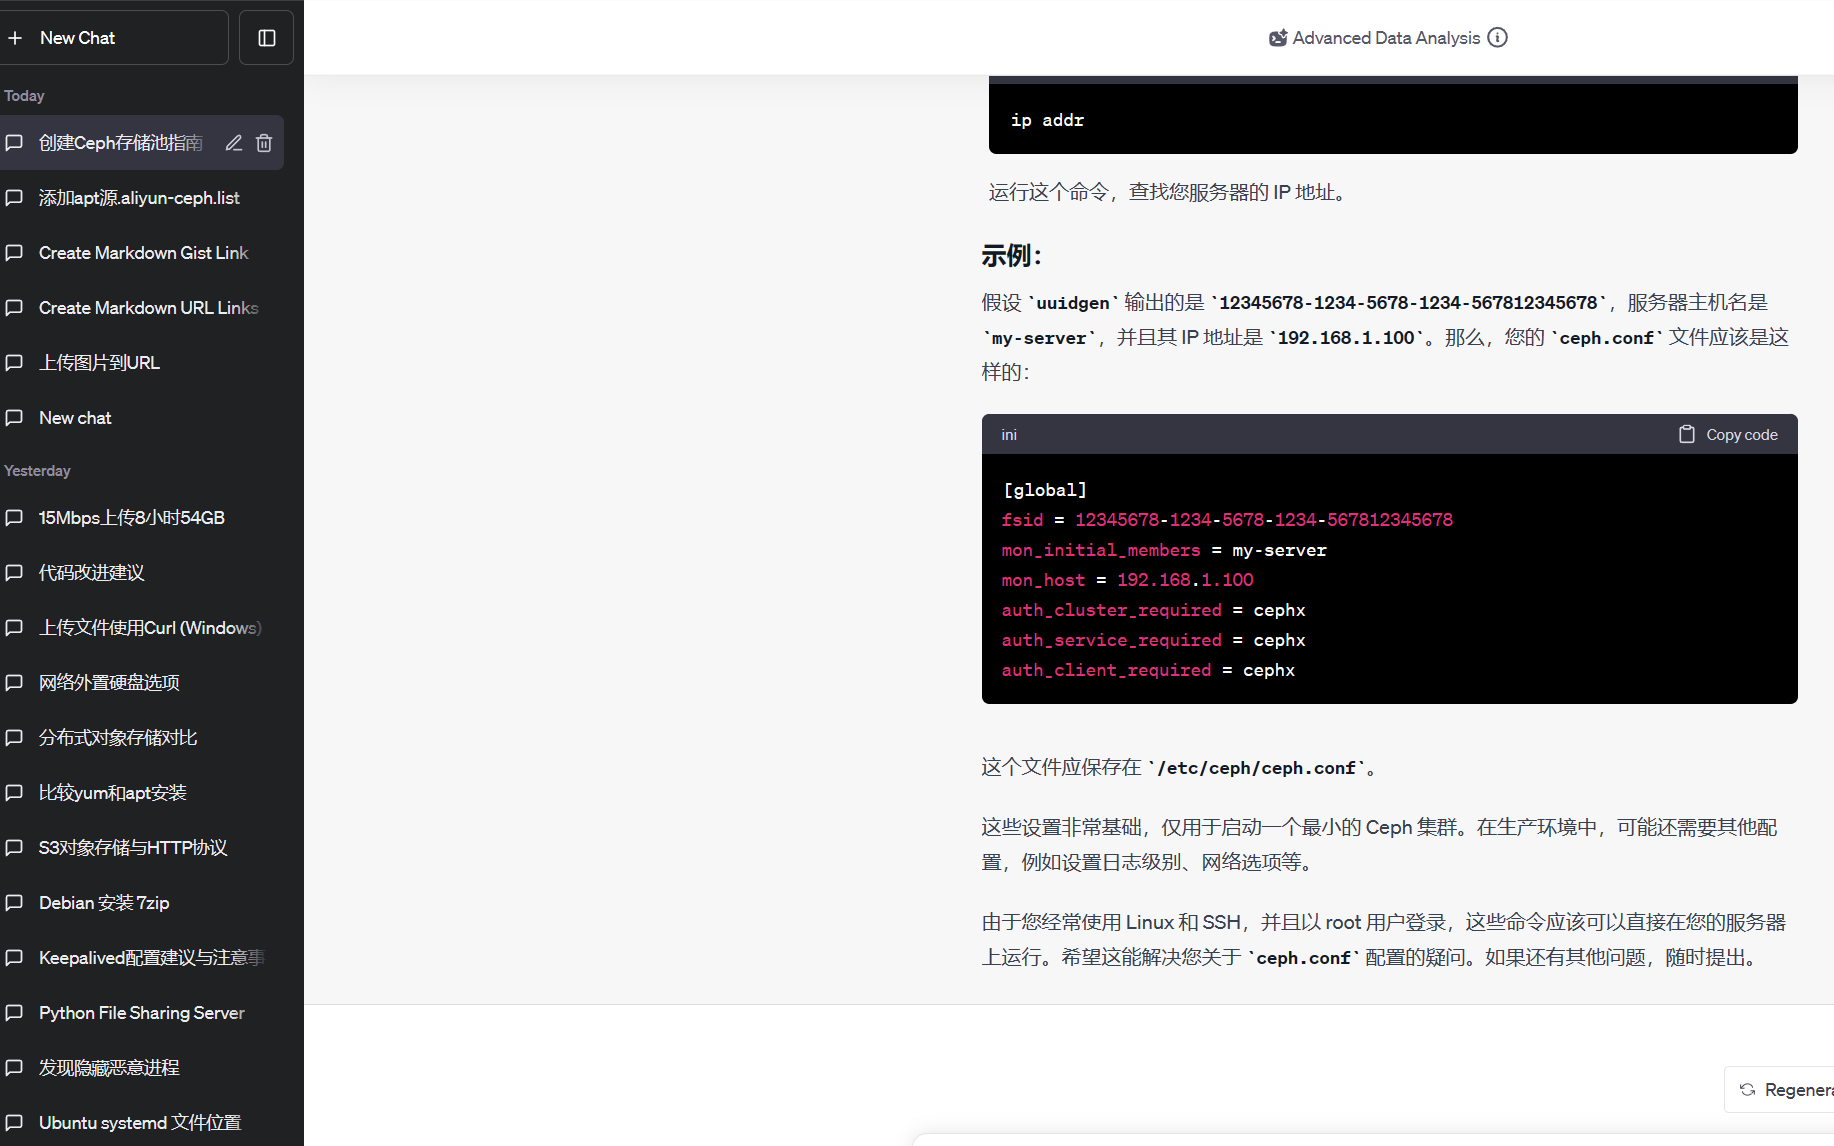Image resolution: width=1834 pixels, height=1146 pixels.
Task: Toggle the sidebar panel icon
Action: click(266, 38)
